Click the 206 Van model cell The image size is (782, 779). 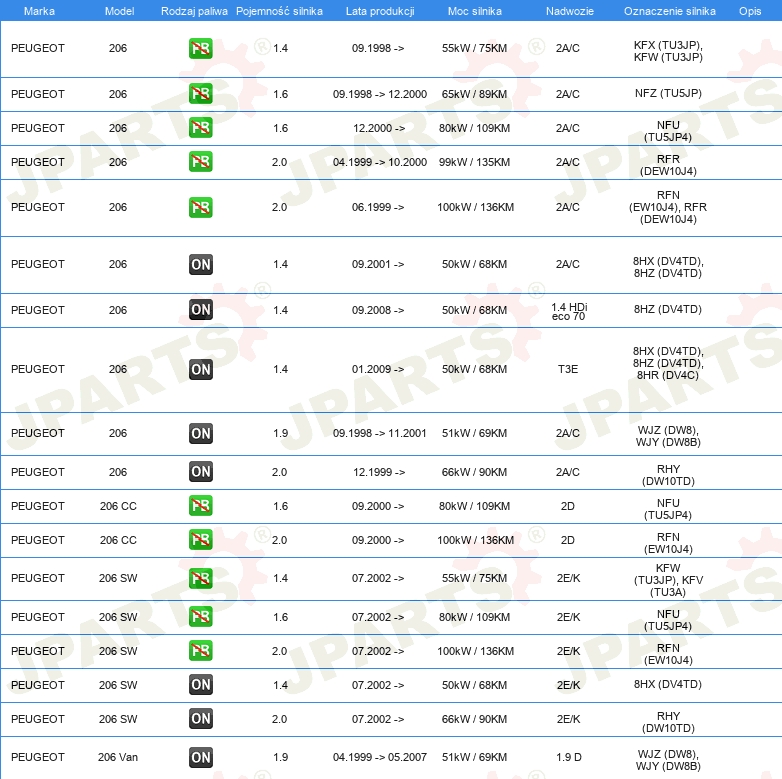[118, 757]
